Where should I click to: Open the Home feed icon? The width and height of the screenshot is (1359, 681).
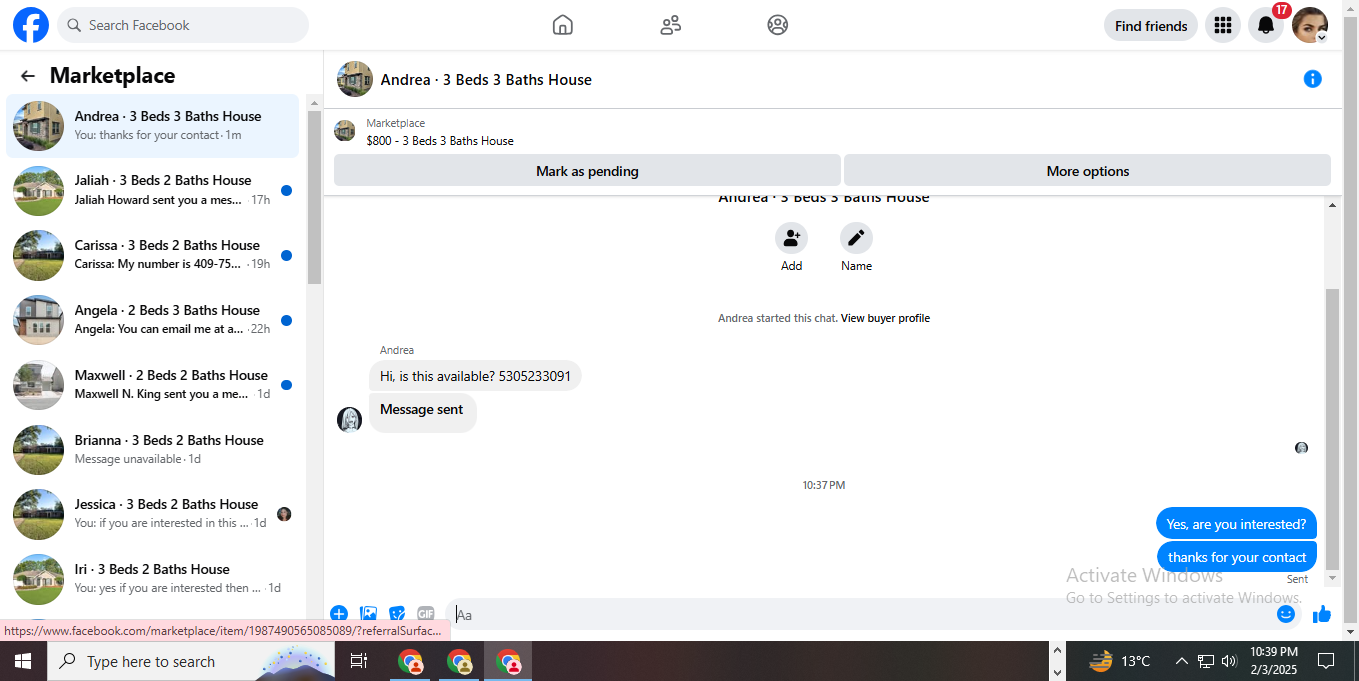(563, 25)
